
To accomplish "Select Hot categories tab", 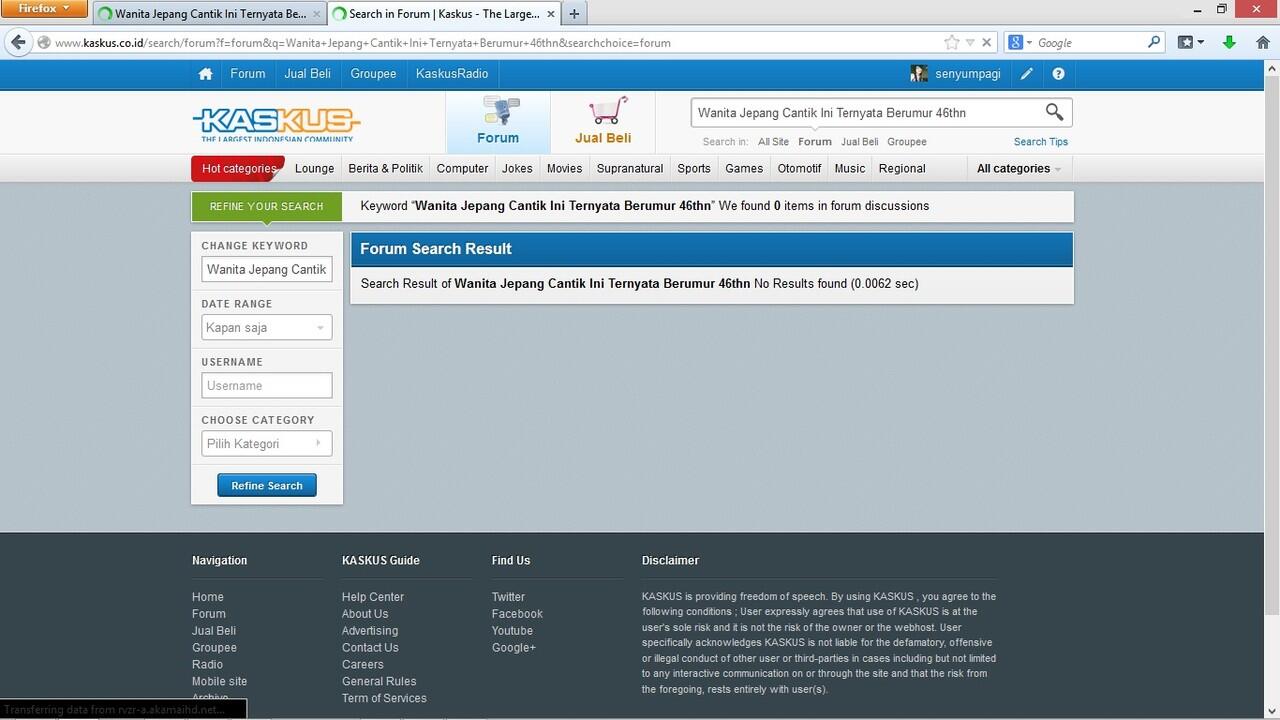I will [238, 168].
